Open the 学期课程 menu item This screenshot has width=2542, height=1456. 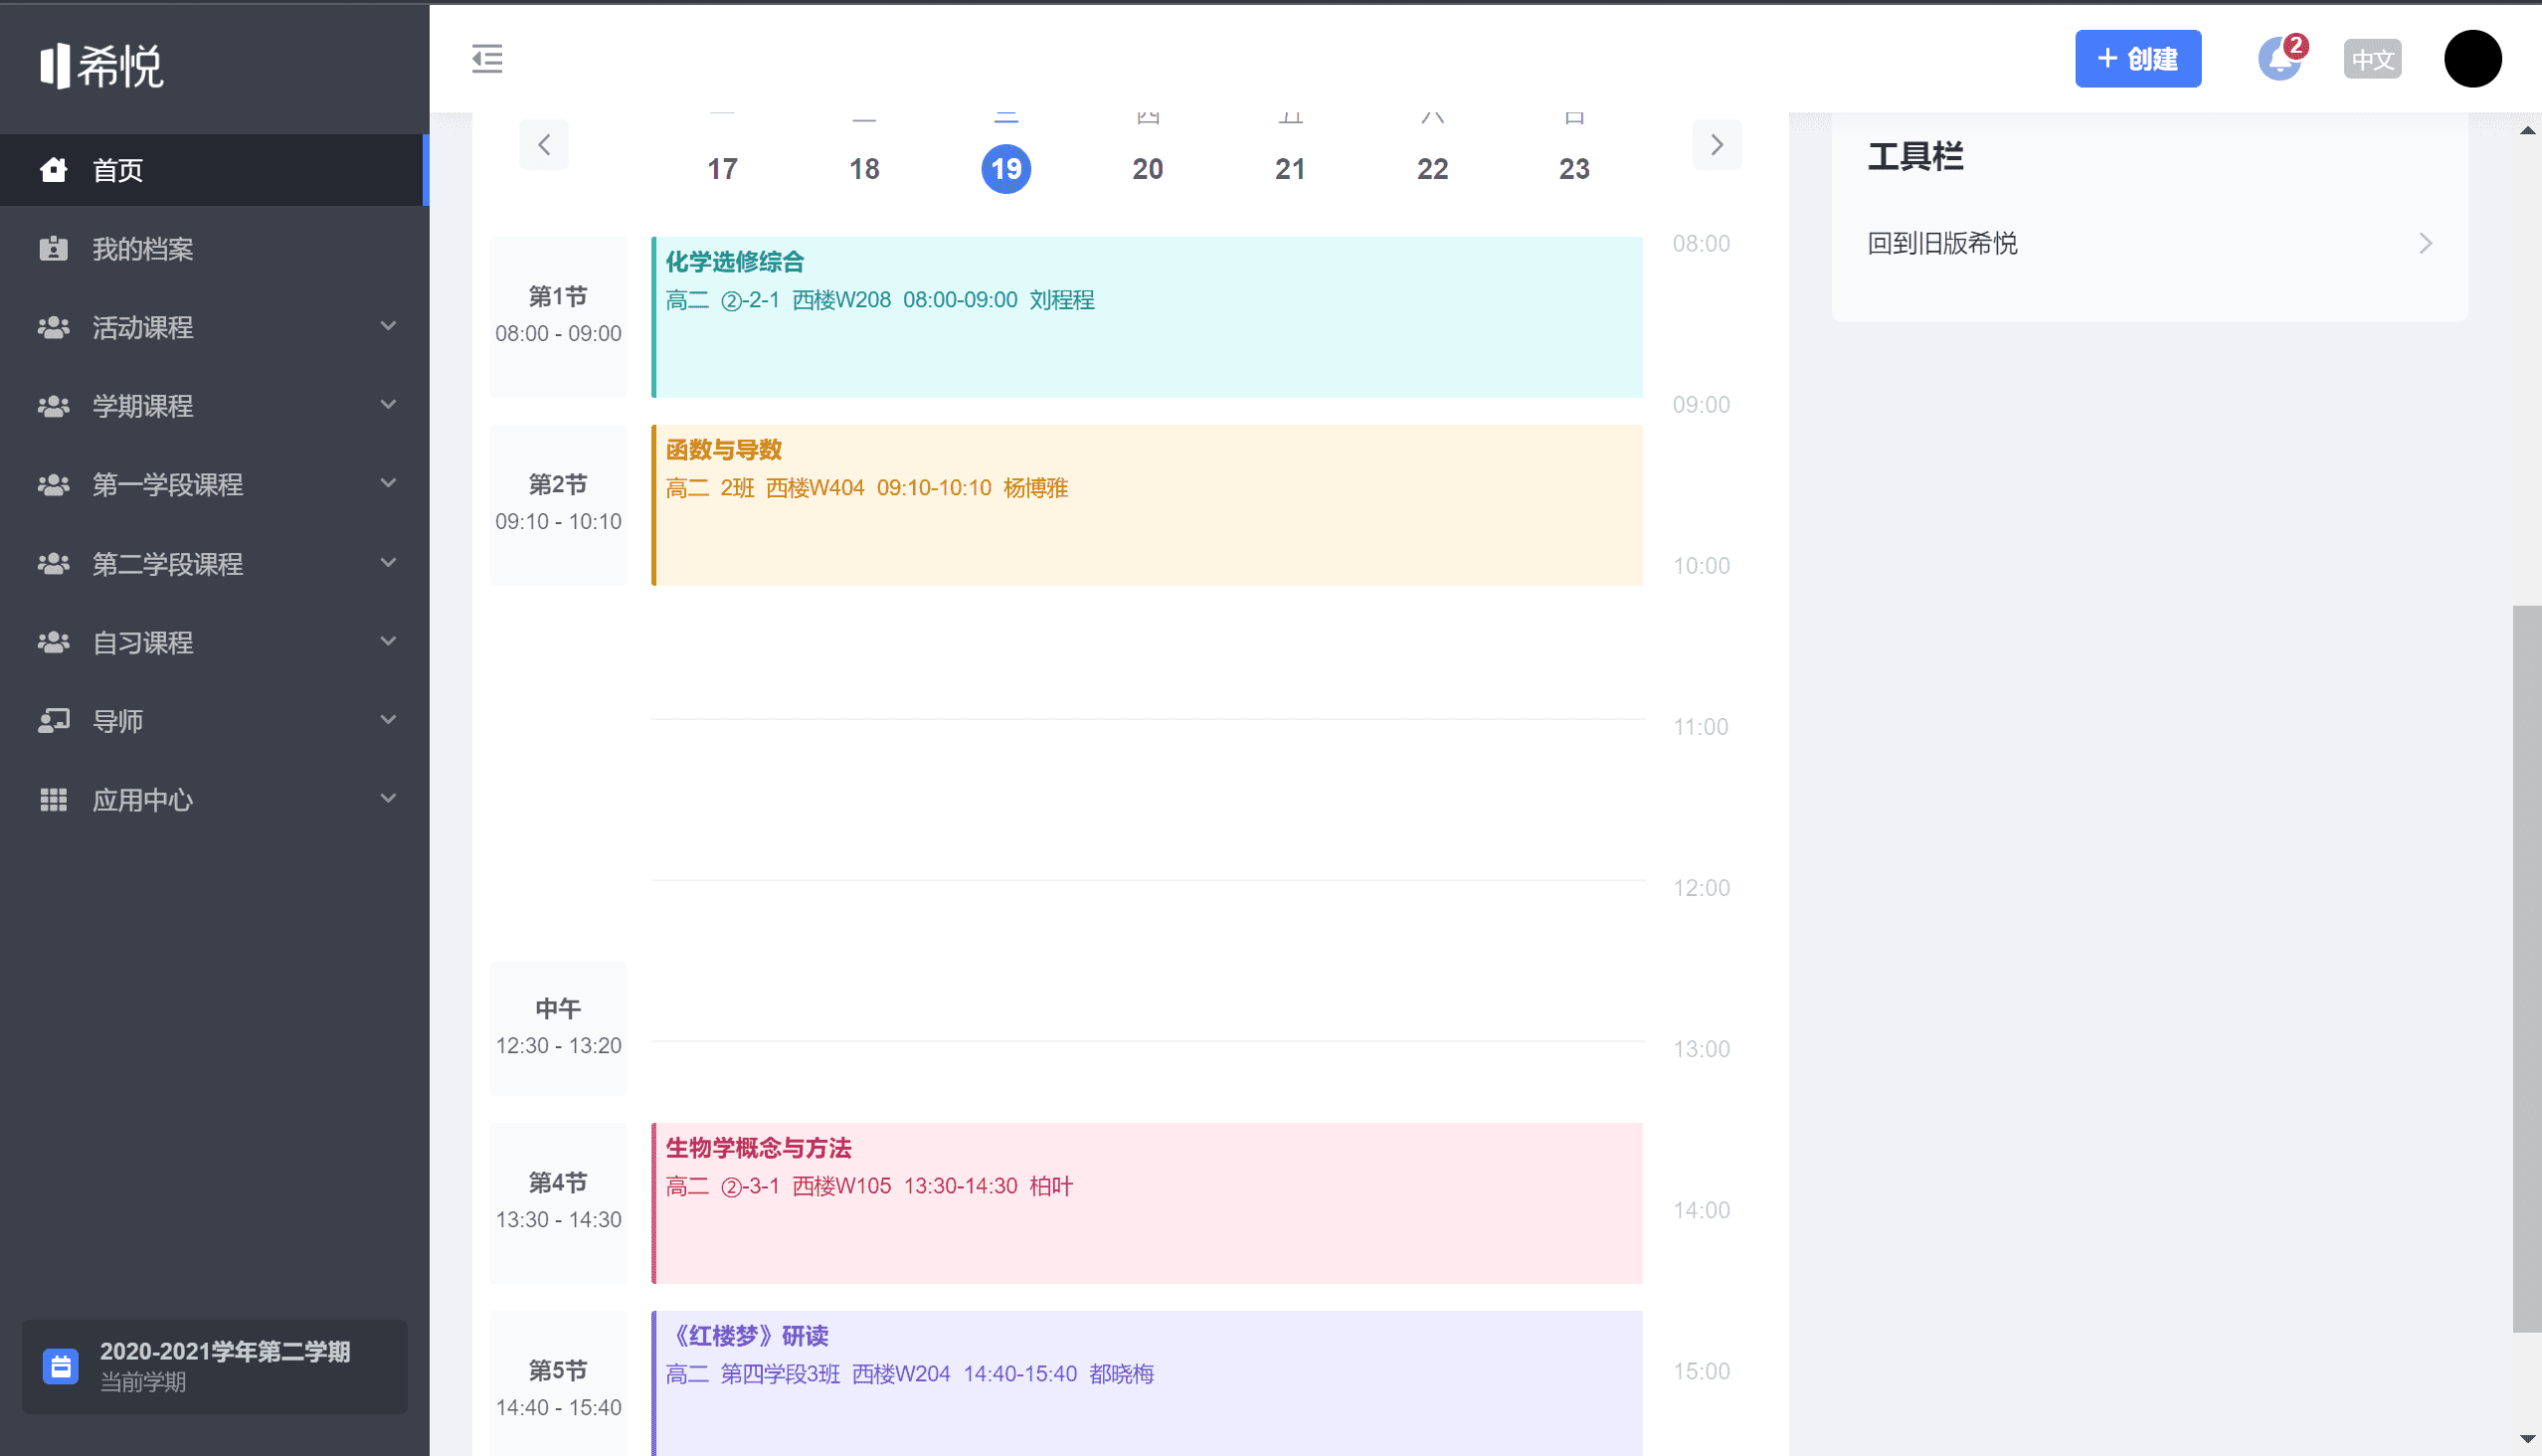[x=214, y=406]
